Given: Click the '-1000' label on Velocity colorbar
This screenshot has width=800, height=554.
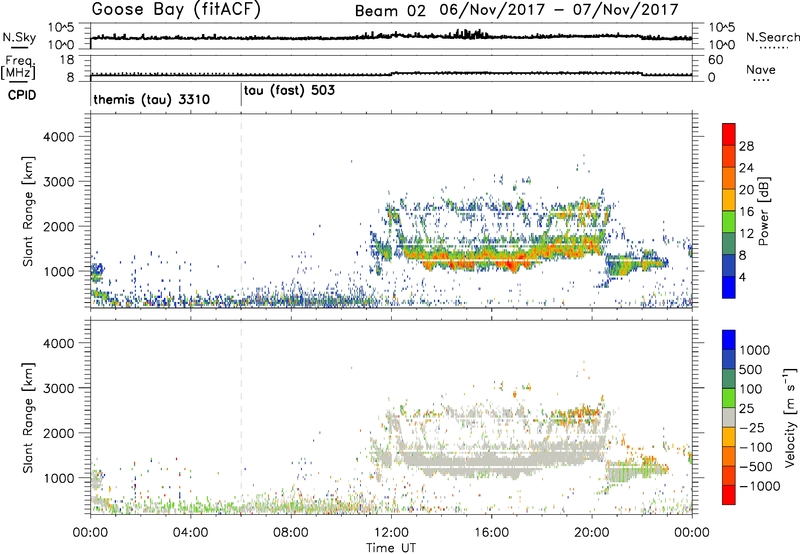Looking at the screenshot, I should tap(760, 486).
